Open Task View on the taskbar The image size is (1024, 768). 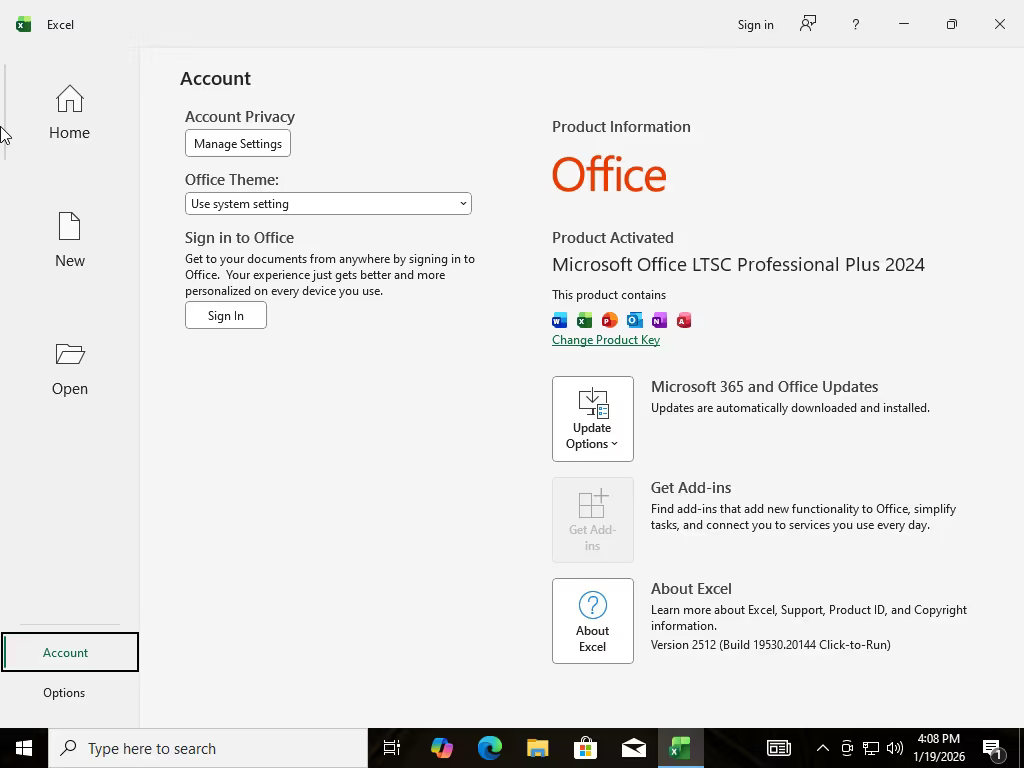[x=391, y=748]
